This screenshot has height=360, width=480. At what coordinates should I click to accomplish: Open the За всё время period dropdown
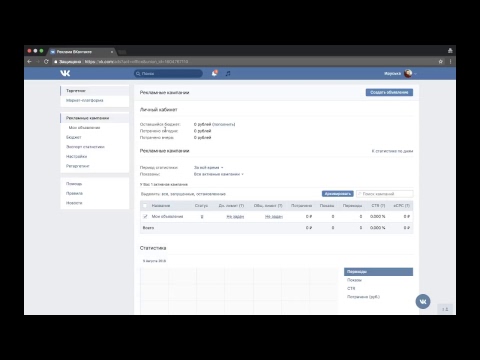[209, 168]
